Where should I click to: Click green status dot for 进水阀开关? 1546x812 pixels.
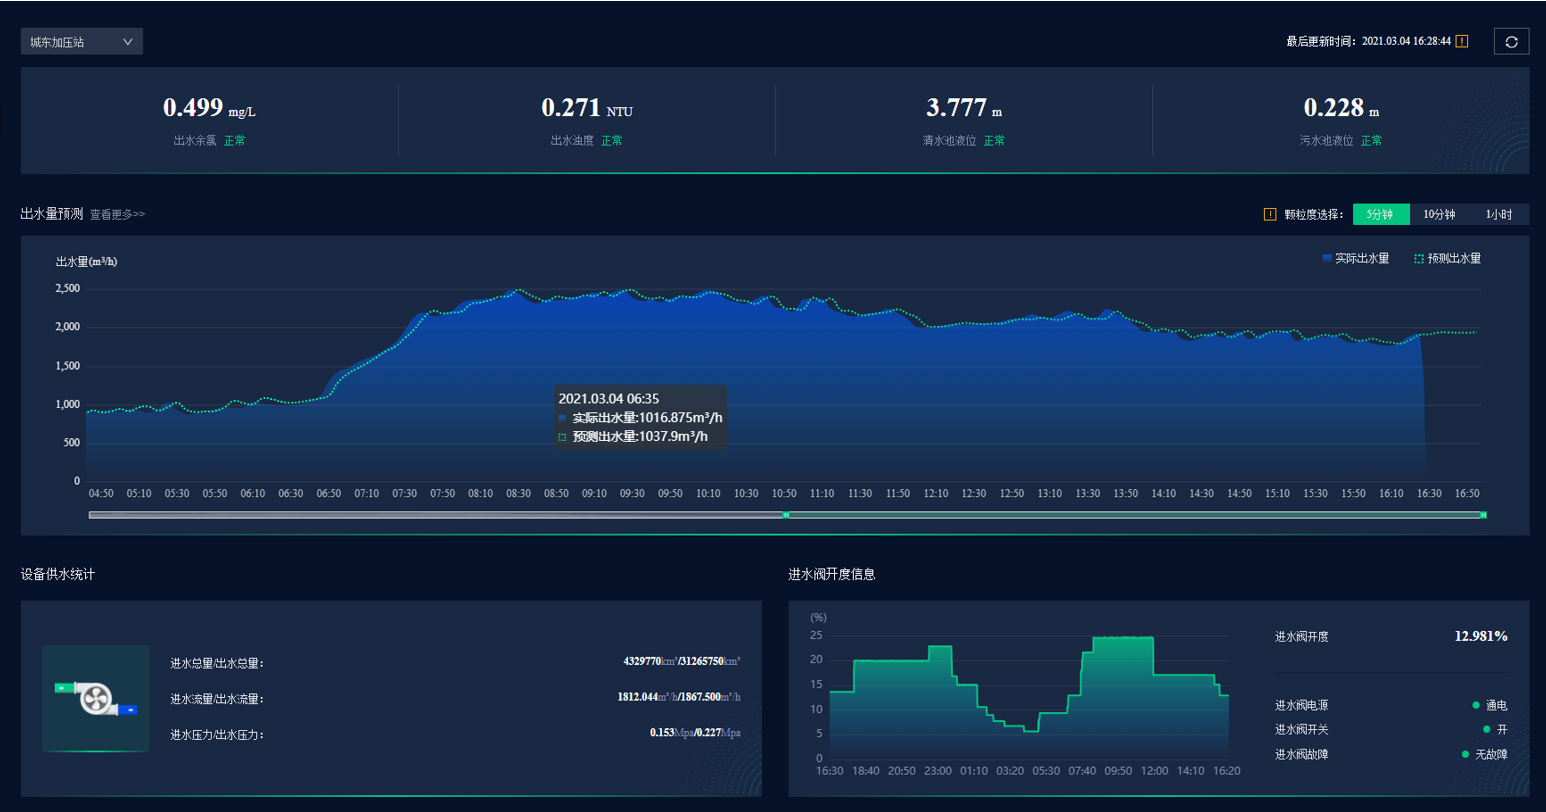(1486, 729)
